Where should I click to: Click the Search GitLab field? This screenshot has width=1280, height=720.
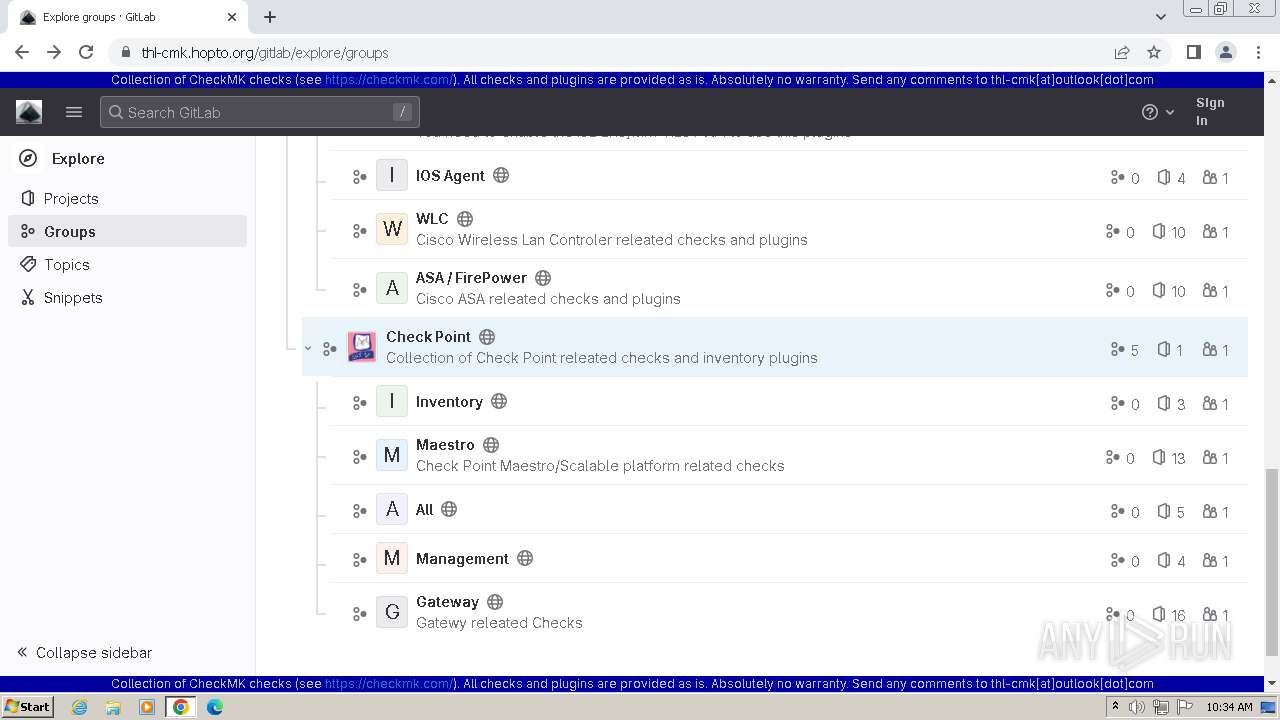(x=260, y=112)
